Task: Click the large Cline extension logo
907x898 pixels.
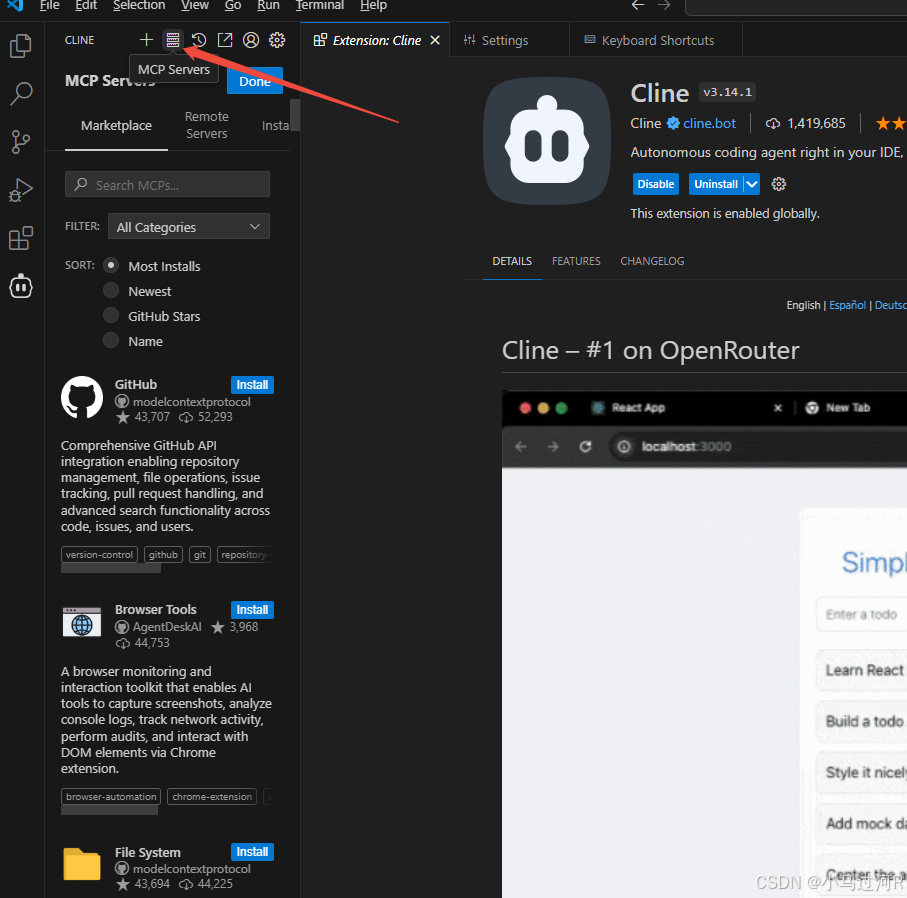Action: click(547, 141)
